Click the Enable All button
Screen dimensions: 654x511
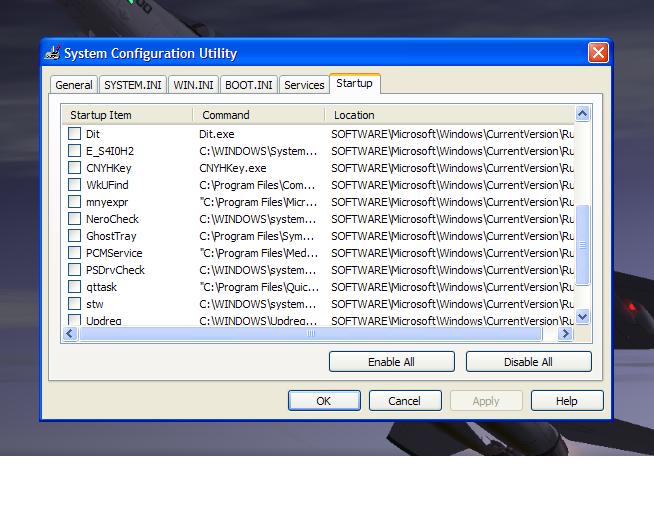coord(391,362)
